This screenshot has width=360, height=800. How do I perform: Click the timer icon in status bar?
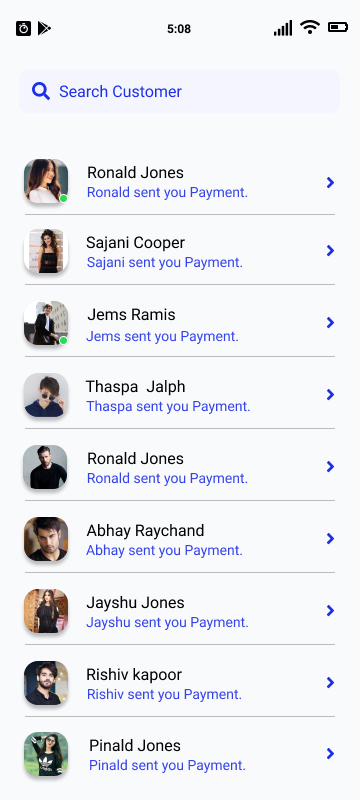click(x=23, y=28)
